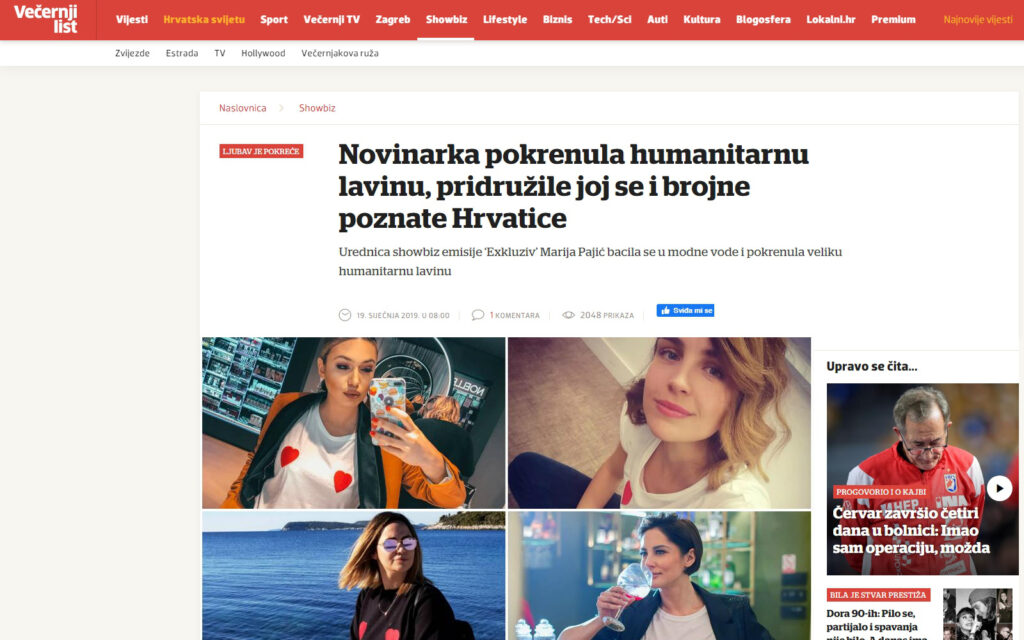Open the Sport menu item
The height and width of the screenshot is (640, 1024).
274,20
